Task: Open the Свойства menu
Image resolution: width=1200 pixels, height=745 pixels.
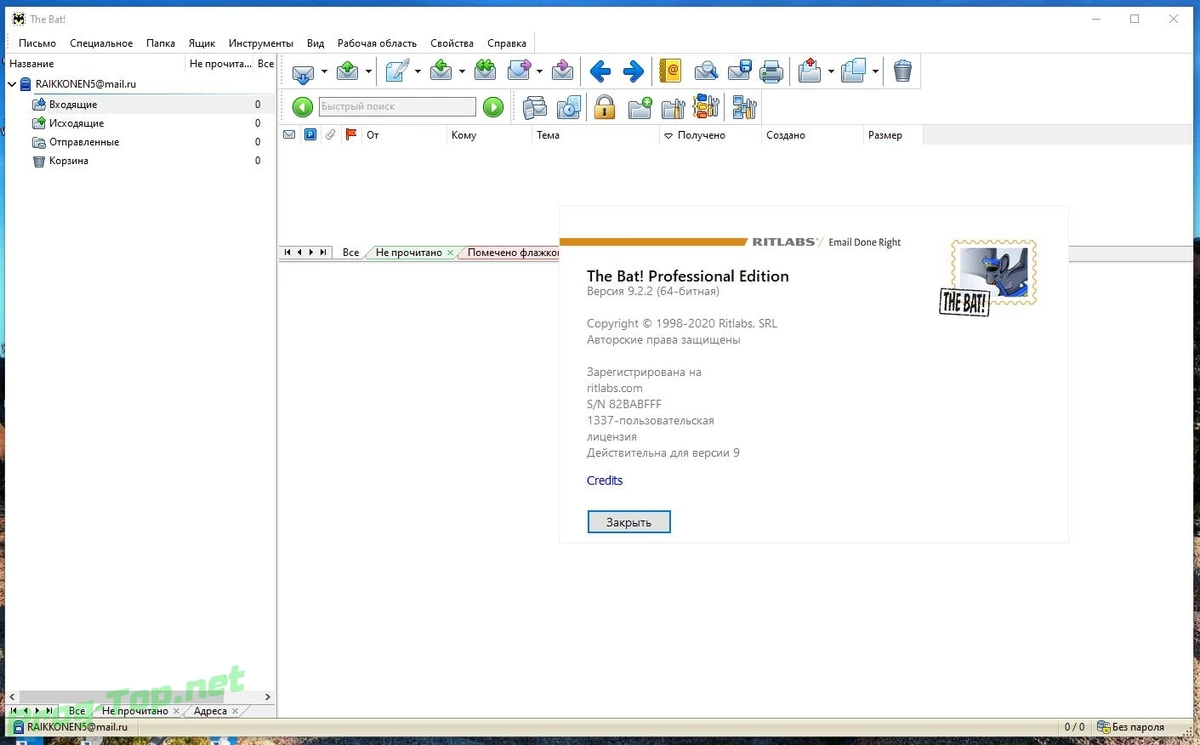Action: [x=452, y=43]
